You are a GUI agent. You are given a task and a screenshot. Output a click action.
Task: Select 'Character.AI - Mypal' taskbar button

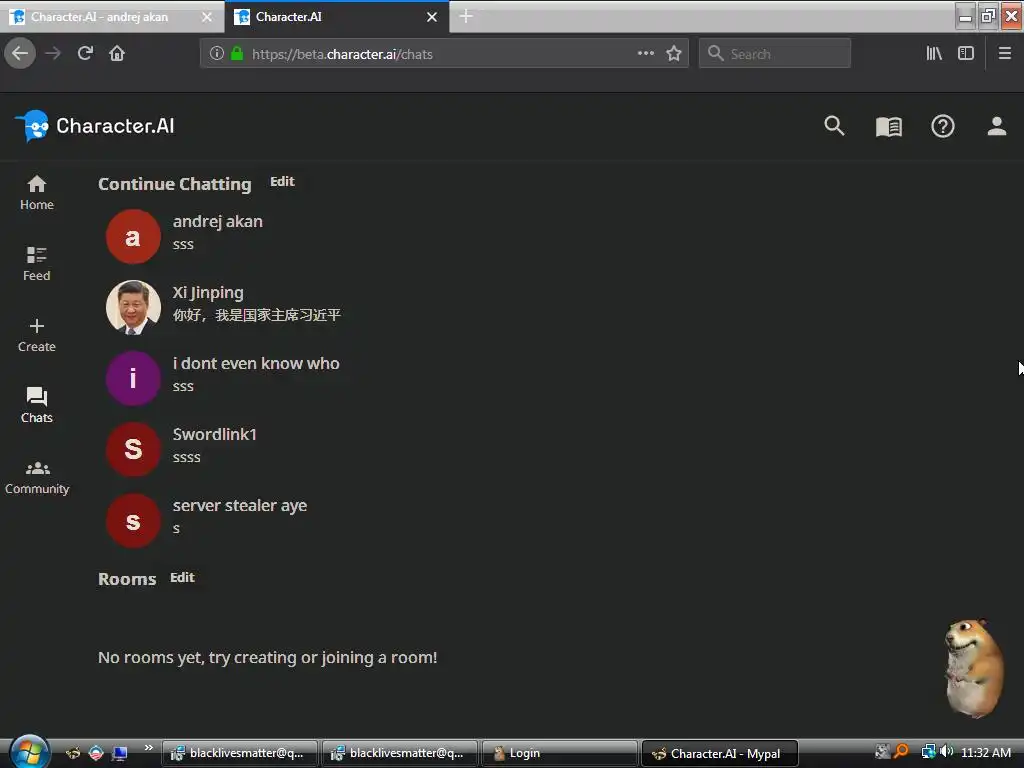click(720, 753)
